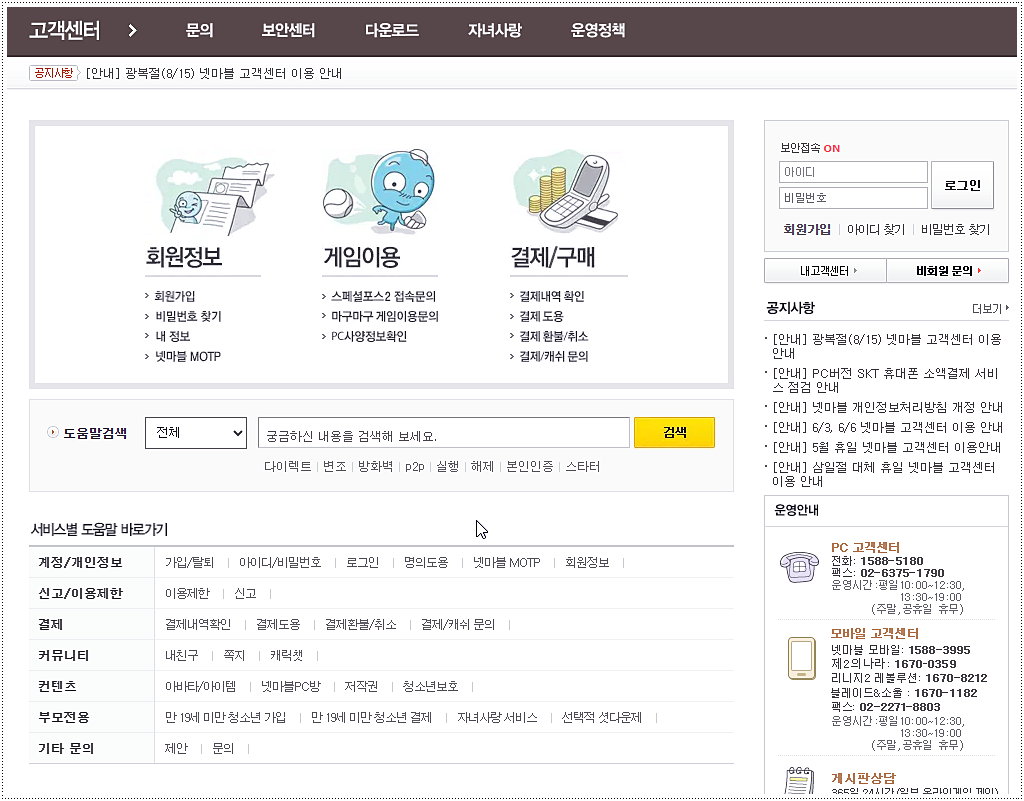Click 비밀번호 찾기 link under login box
Screen dimensions: 1024x801
[955, 229]
